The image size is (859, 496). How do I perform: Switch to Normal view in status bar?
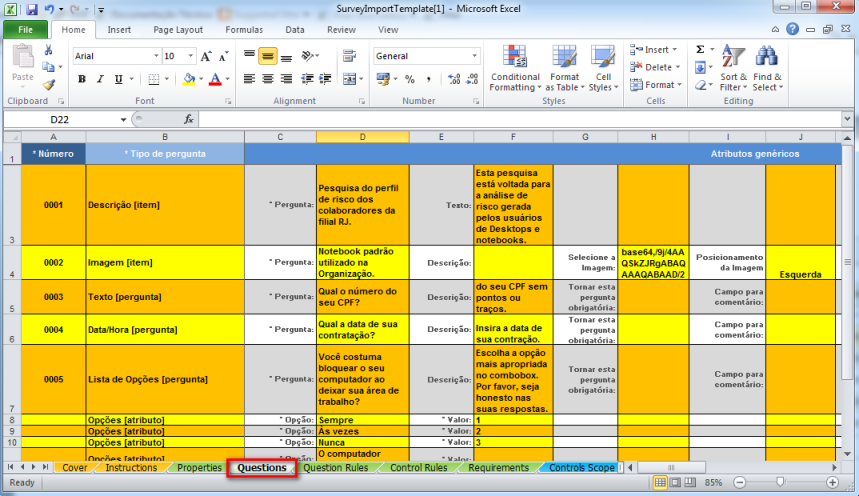660,482
